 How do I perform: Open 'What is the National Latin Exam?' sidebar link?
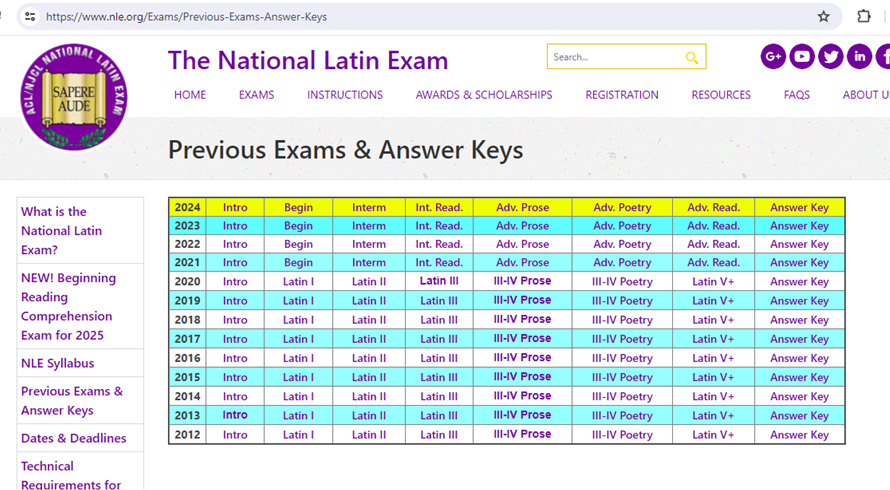[61, 231]
